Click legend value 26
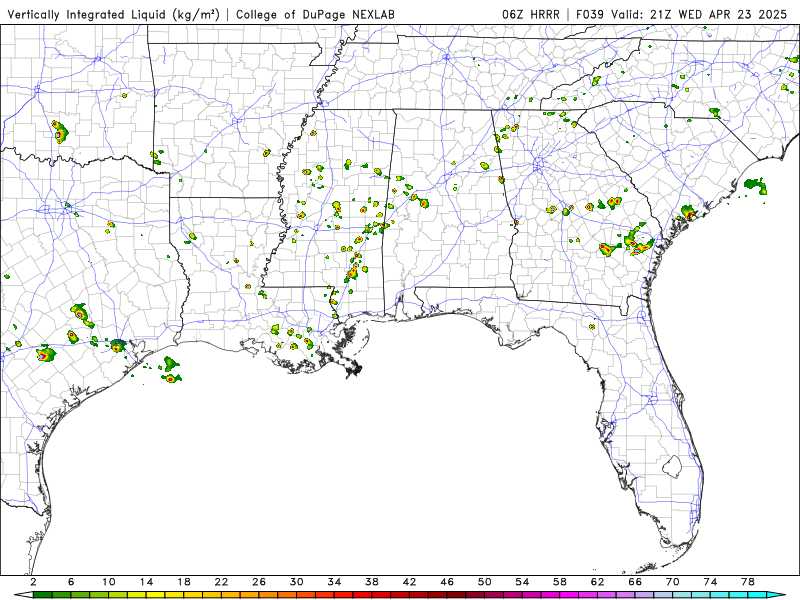Viewport: 800px width, 600px height. 259,582
